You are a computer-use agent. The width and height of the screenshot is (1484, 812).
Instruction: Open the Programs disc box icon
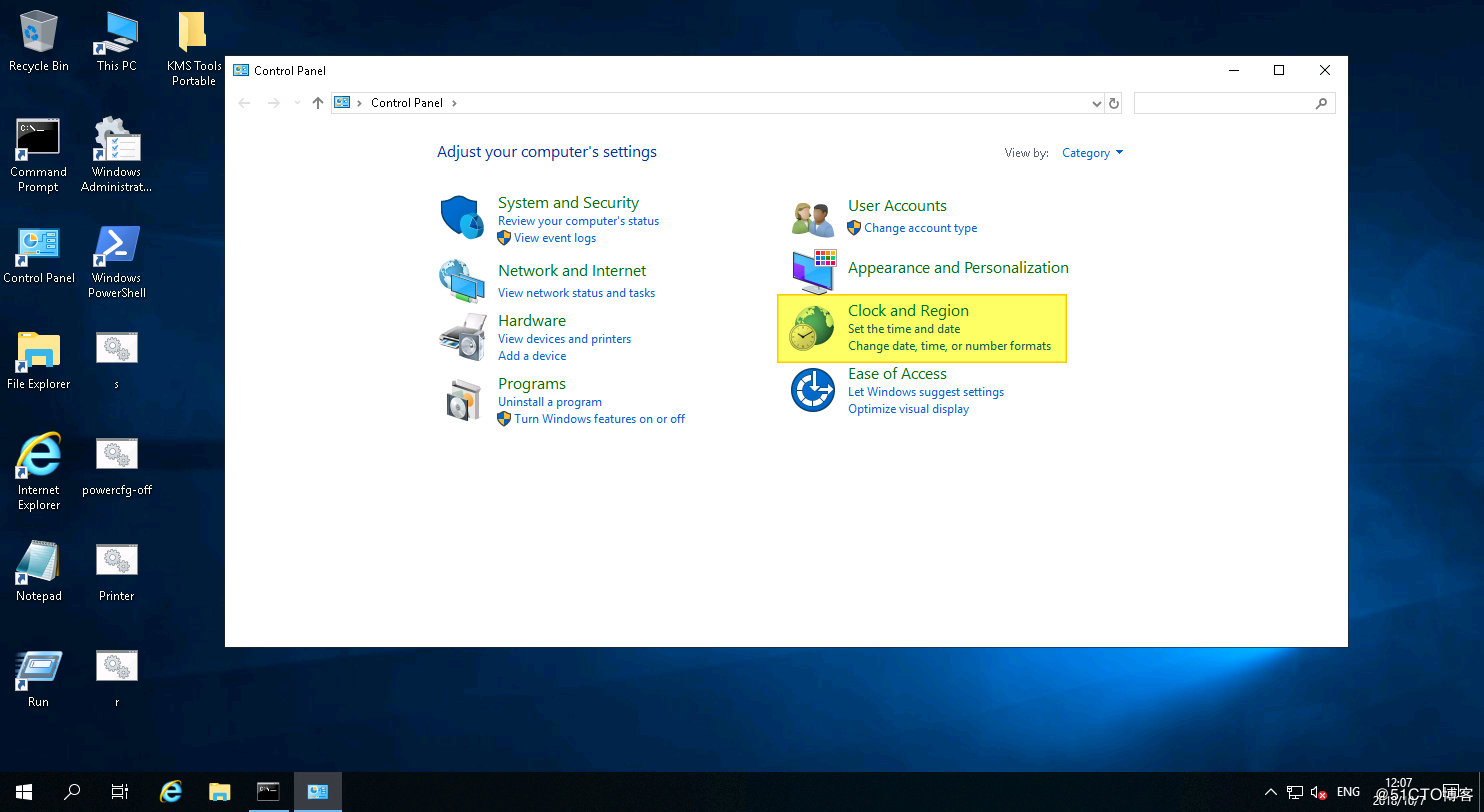(462, 400)
